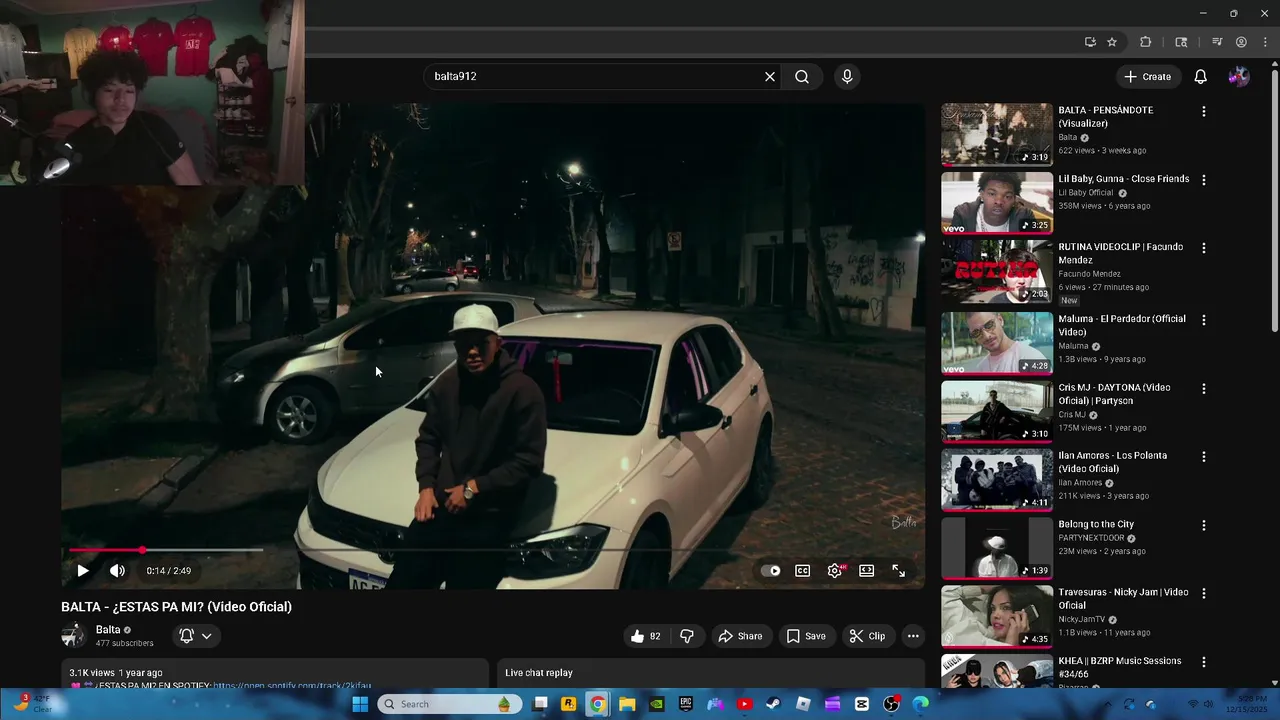Toggle closed captions on the video
This screenshot has width=1280, height=720.
coord(802,571)
